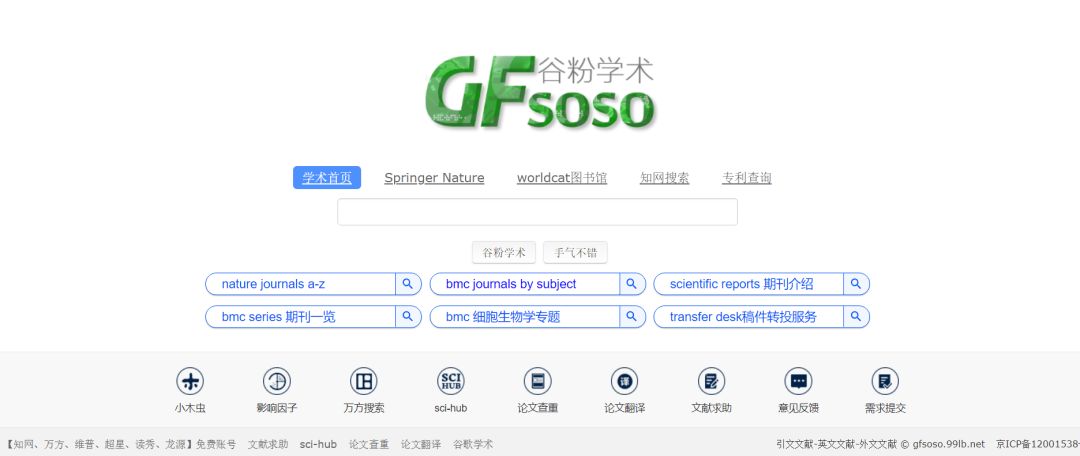Click footer 论文翻译 link
The height and width of the screenshot is (456, 1080).
click(421, 444)
